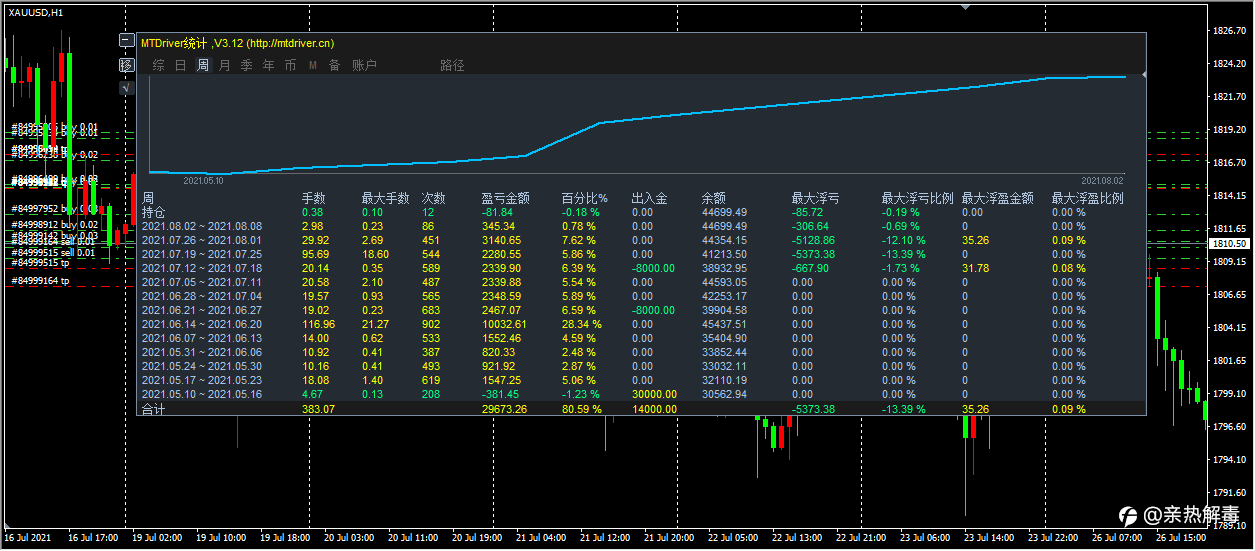
Task: Click the M icon in tab row
Action: pos(313,66)
